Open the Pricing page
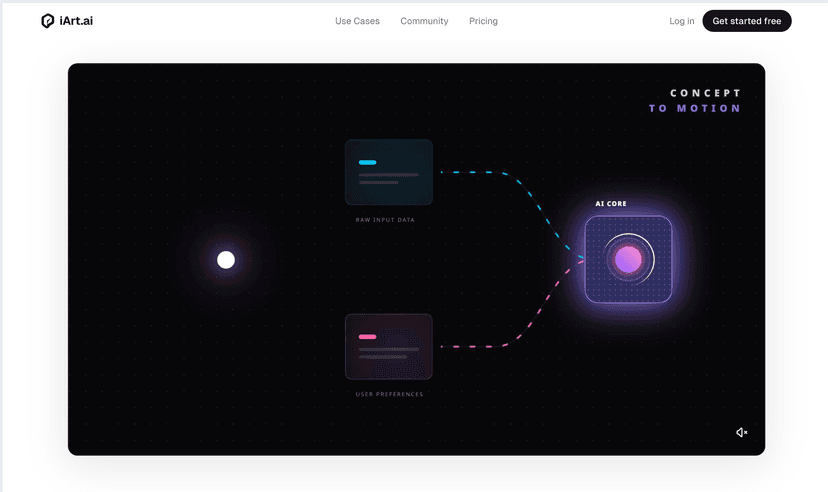 click(x=483, y=21)
